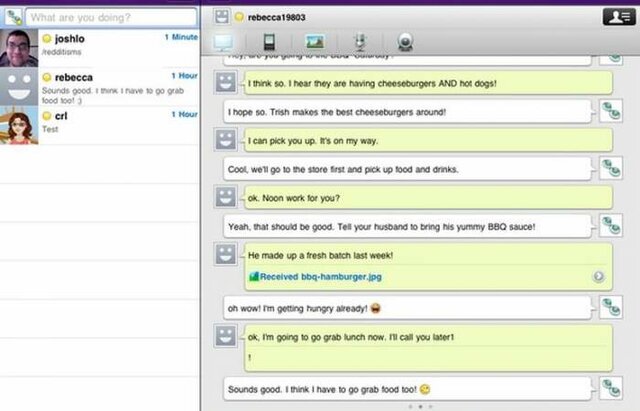Click crl's last message 'Test'

50,129
